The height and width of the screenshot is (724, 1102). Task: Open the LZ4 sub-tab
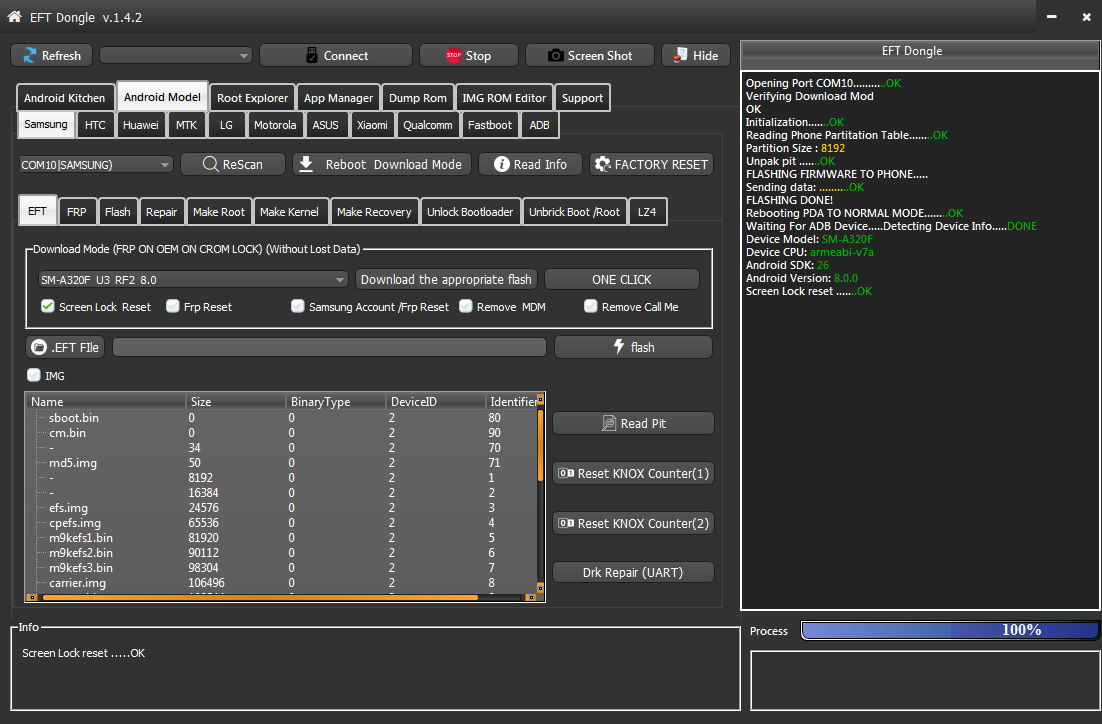647,212
